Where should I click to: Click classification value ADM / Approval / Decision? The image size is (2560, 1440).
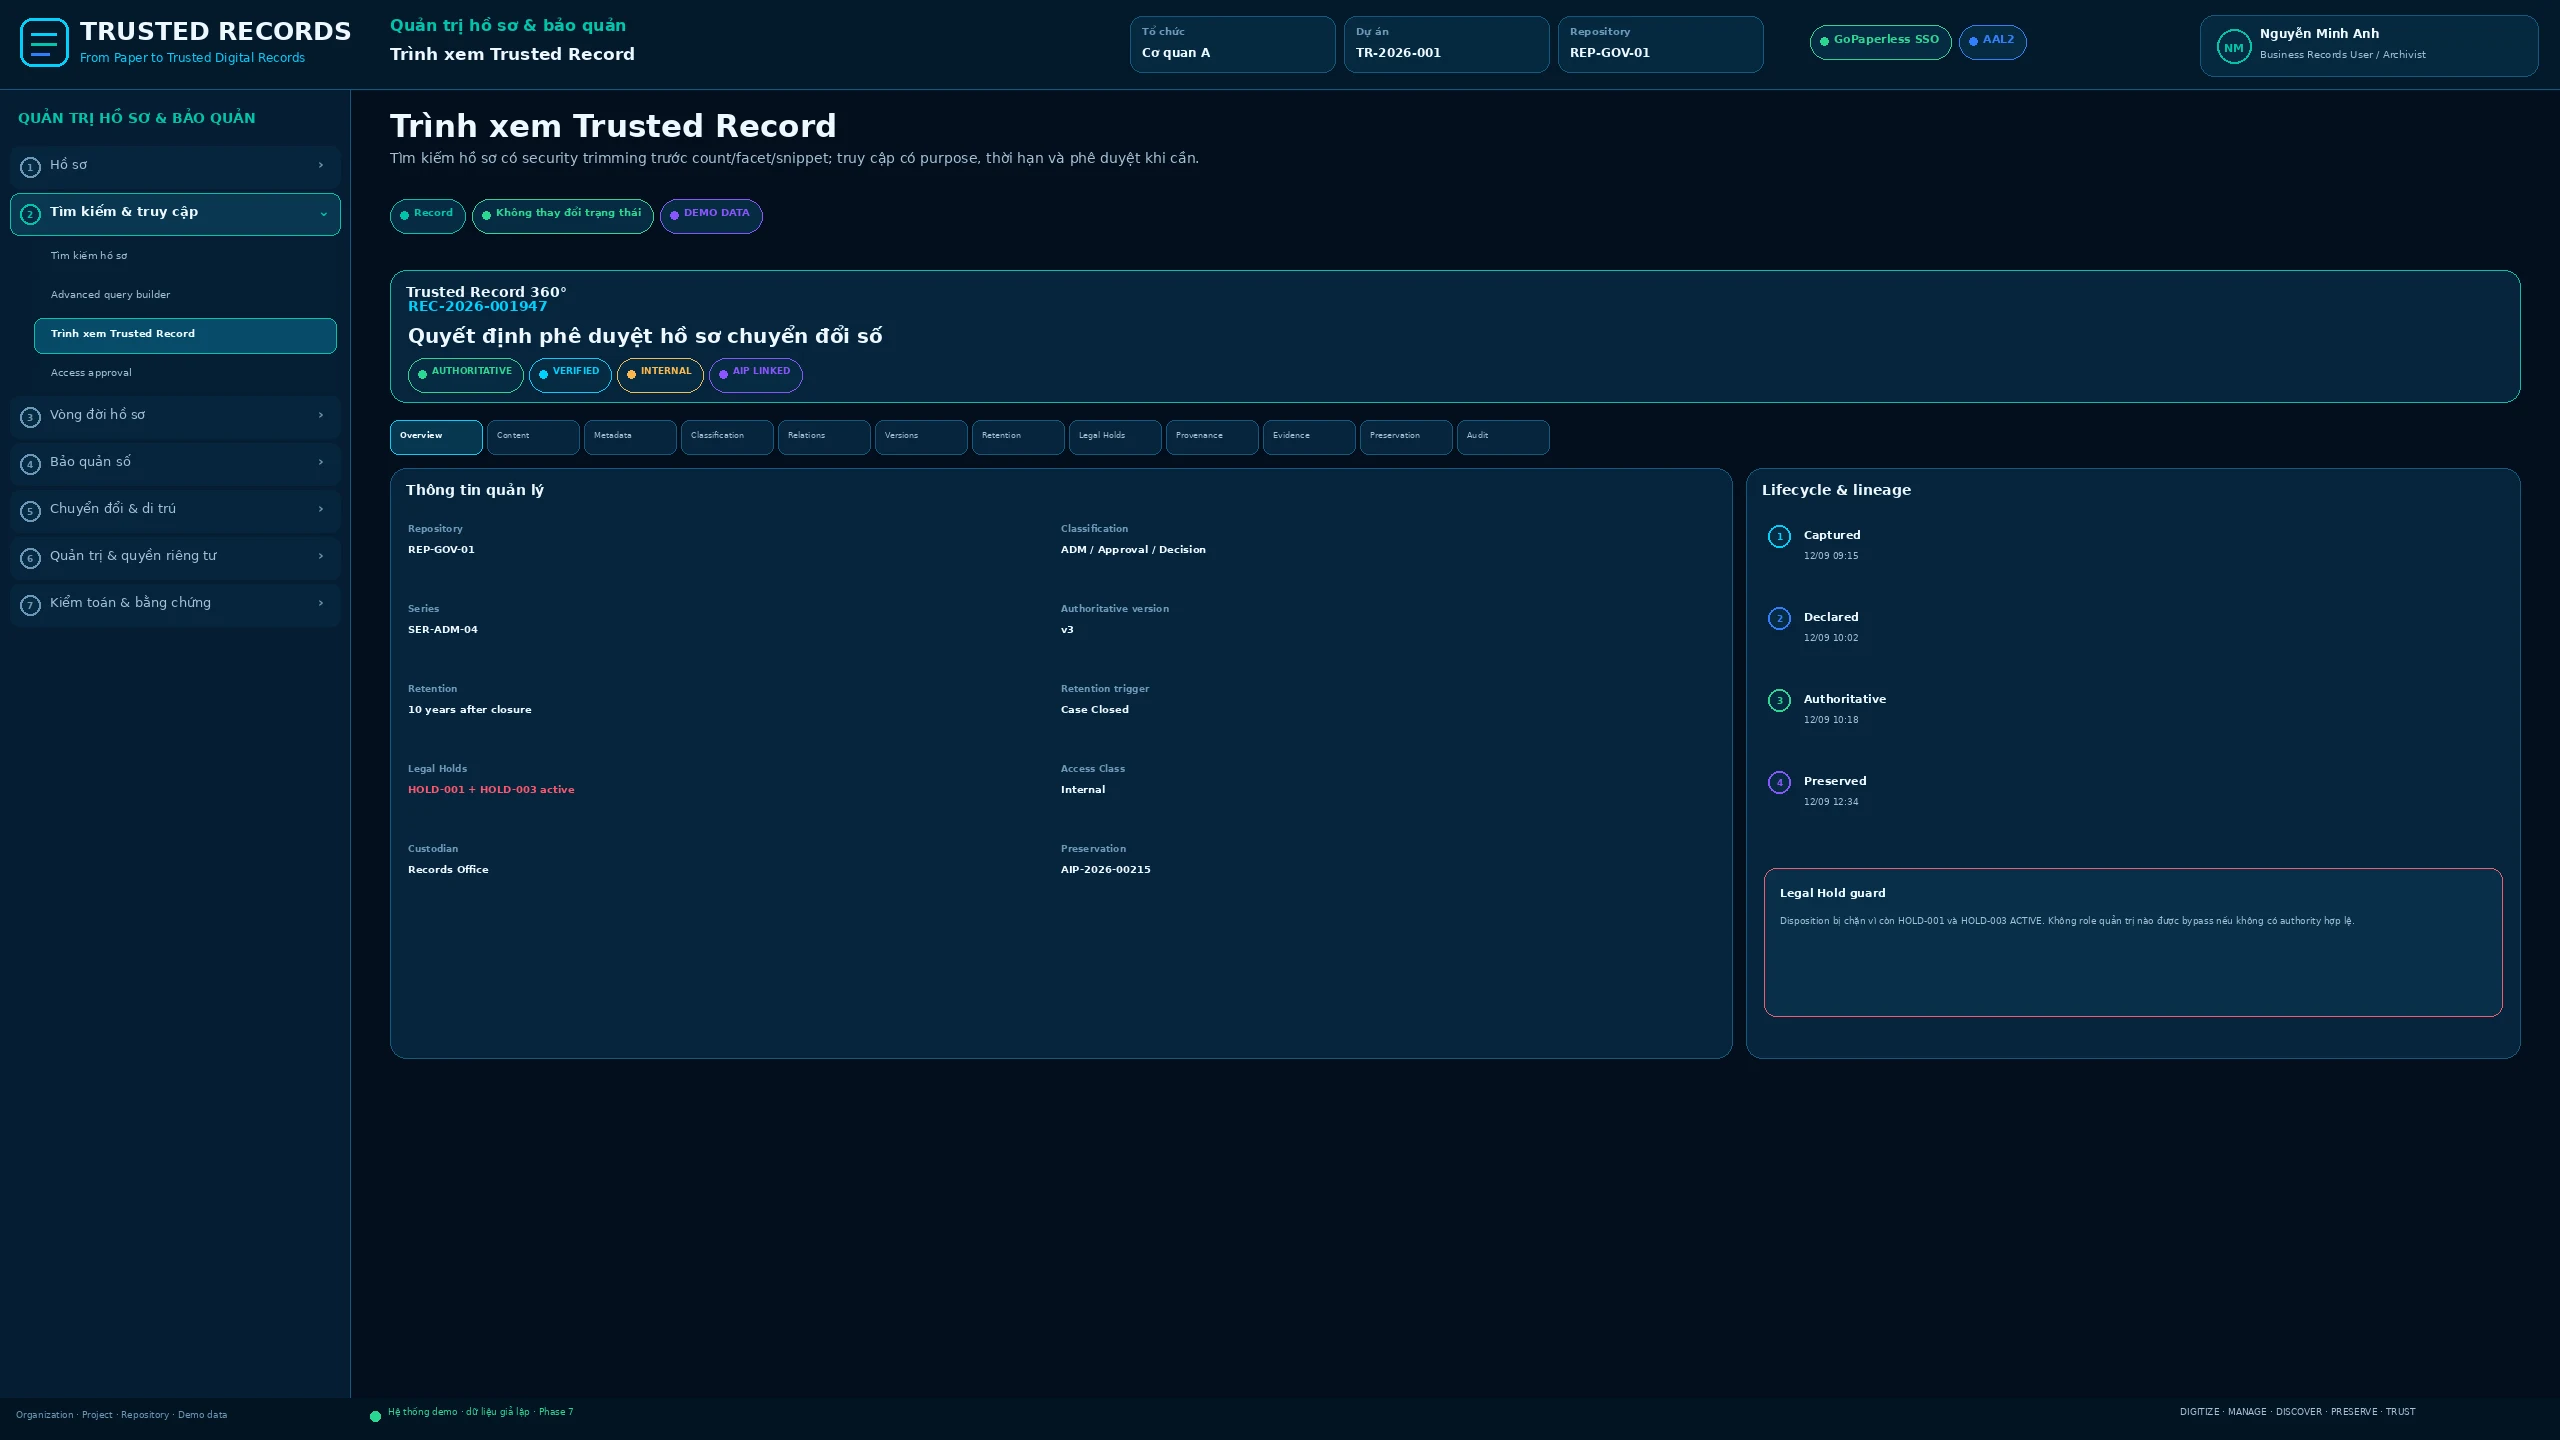[1133, 550]
